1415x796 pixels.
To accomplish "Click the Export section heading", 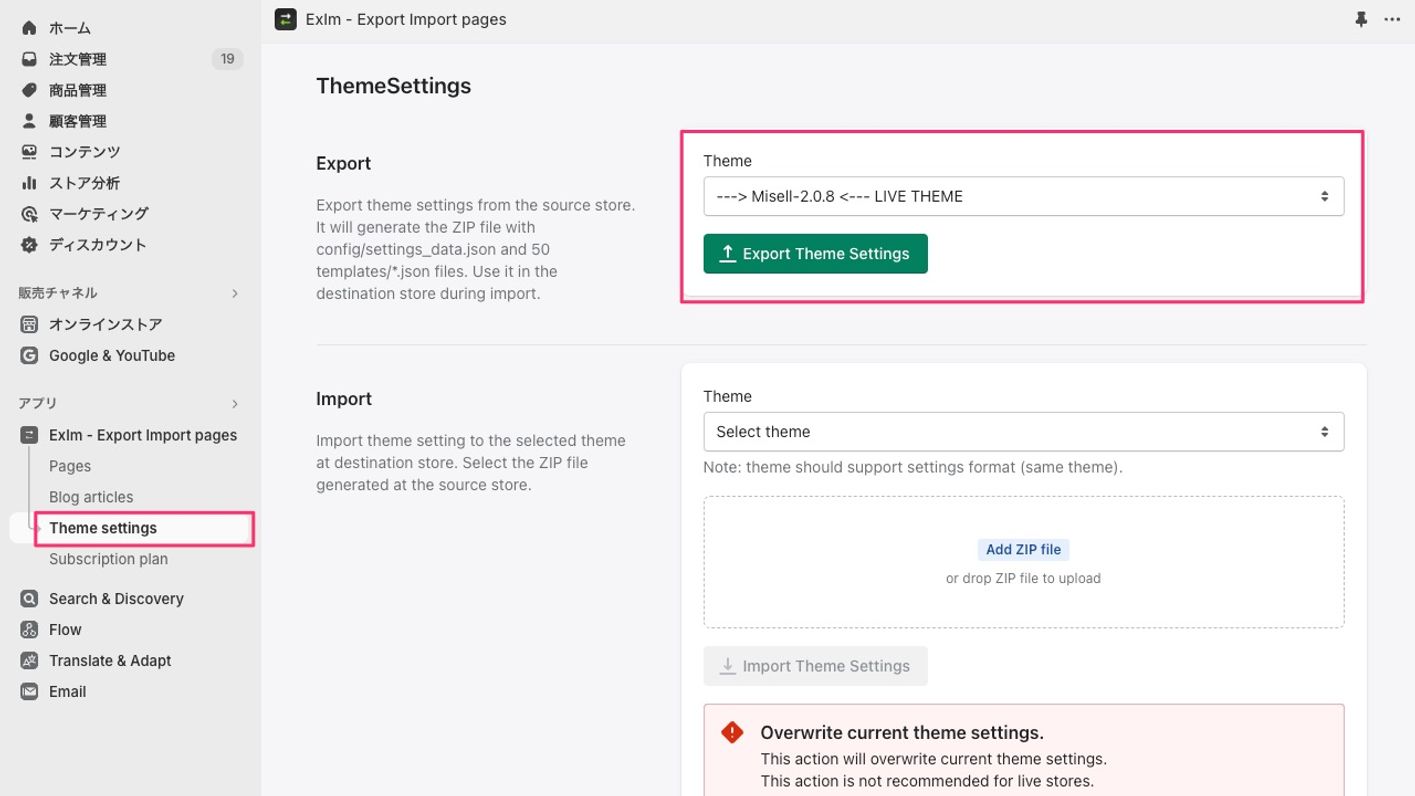I will click(343, 163).
